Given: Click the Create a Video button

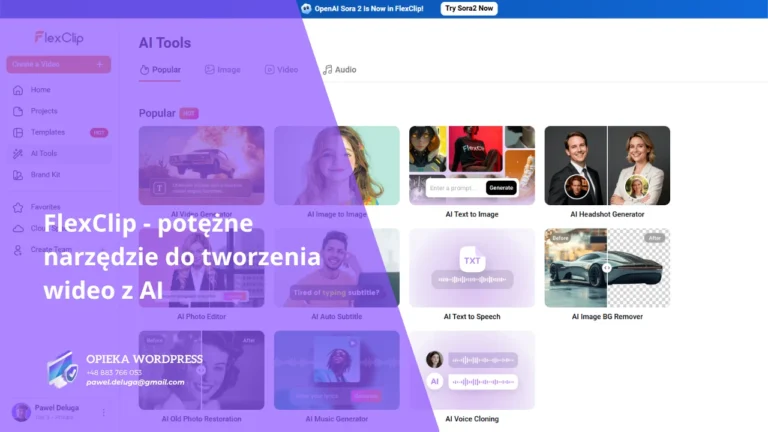Looking at the screenshot, I should click(x=58, y=64).
